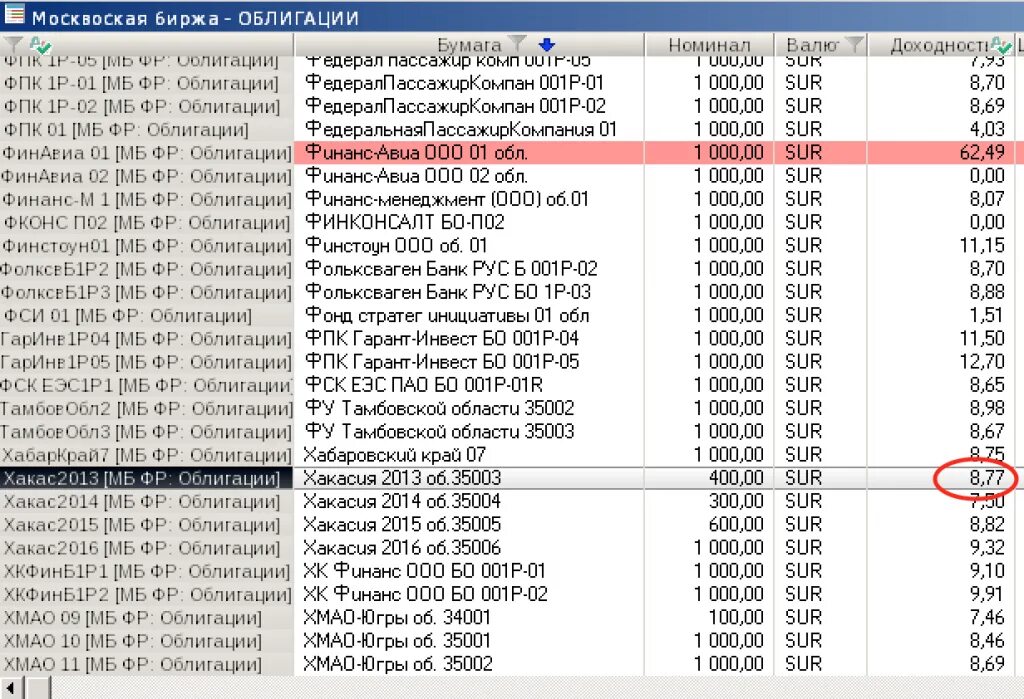Select row ФПК 1Р-02 [МБ ФР: Облигации]
1024x699 pixels.
point(147,106)
